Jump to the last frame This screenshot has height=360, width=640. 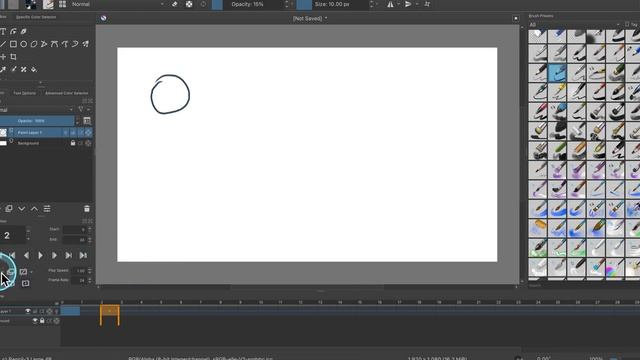(x=83, y=256)
